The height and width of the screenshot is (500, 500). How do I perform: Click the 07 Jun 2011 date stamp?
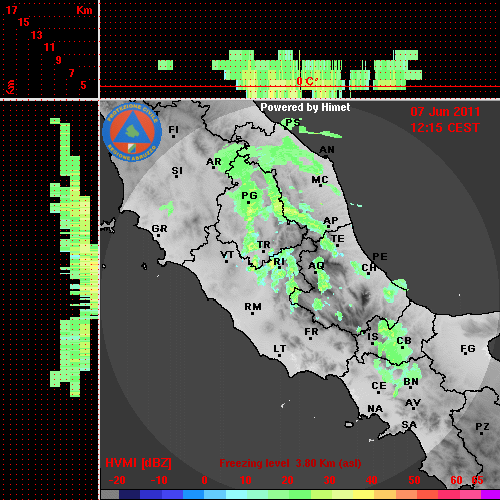click(x=445, y=112)
